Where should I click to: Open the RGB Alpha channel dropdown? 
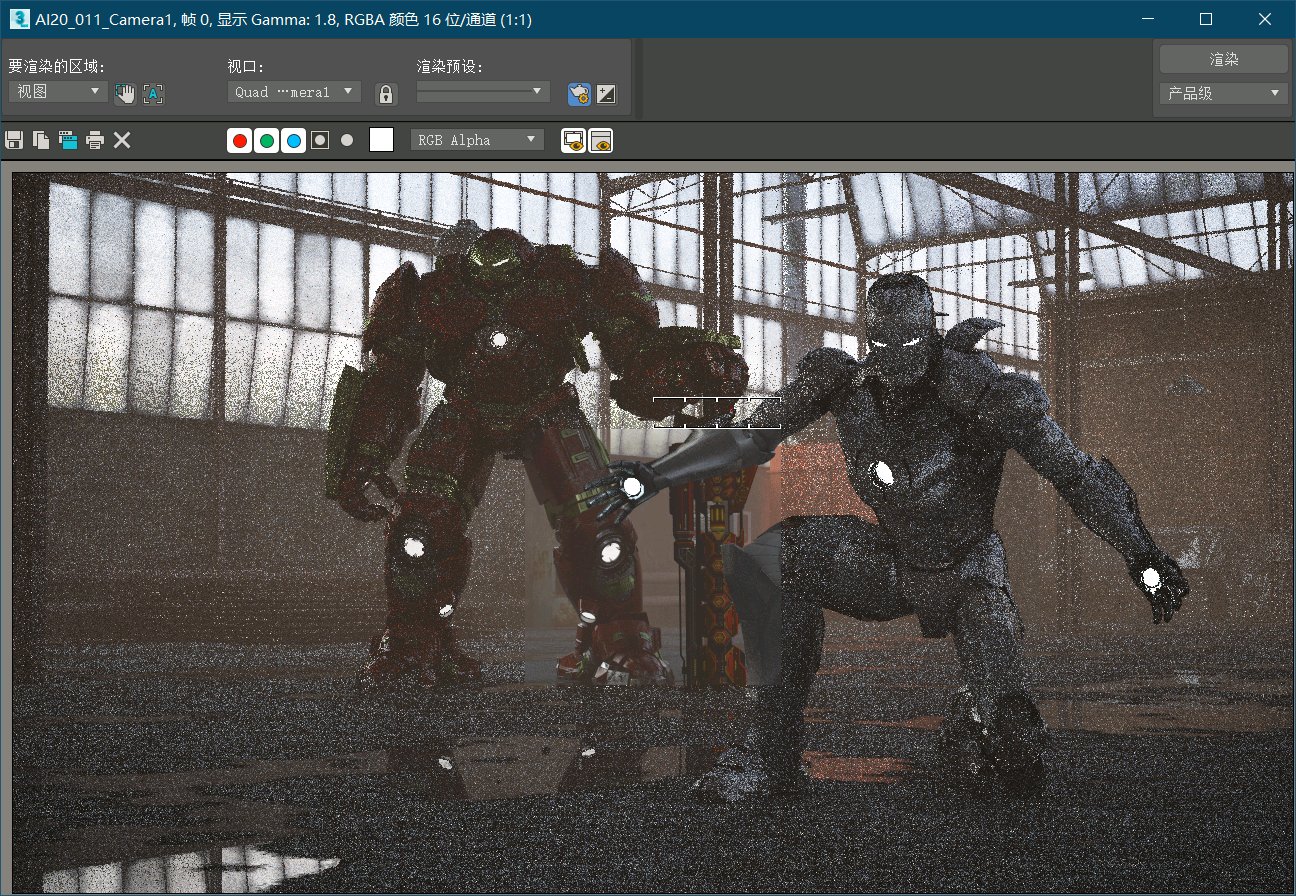tap(477, 140)
